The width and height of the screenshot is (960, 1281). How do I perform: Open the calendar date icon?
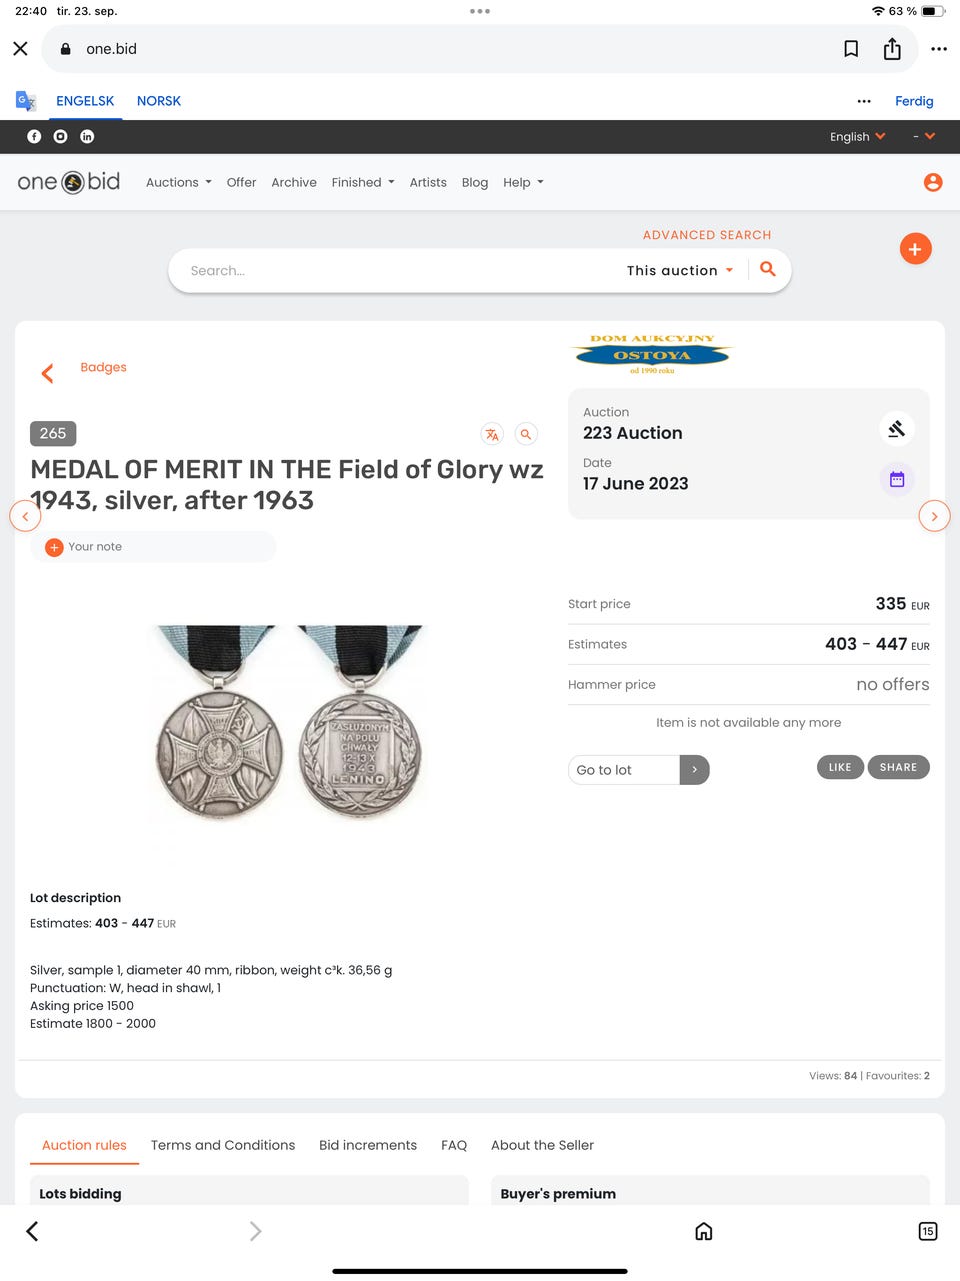click(897, 479)
